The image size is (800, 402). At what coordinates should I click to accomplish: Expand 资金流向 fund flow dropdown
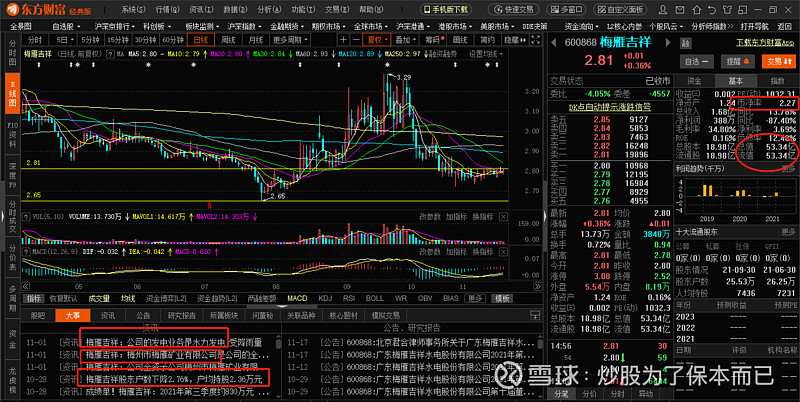coord(582,27)
